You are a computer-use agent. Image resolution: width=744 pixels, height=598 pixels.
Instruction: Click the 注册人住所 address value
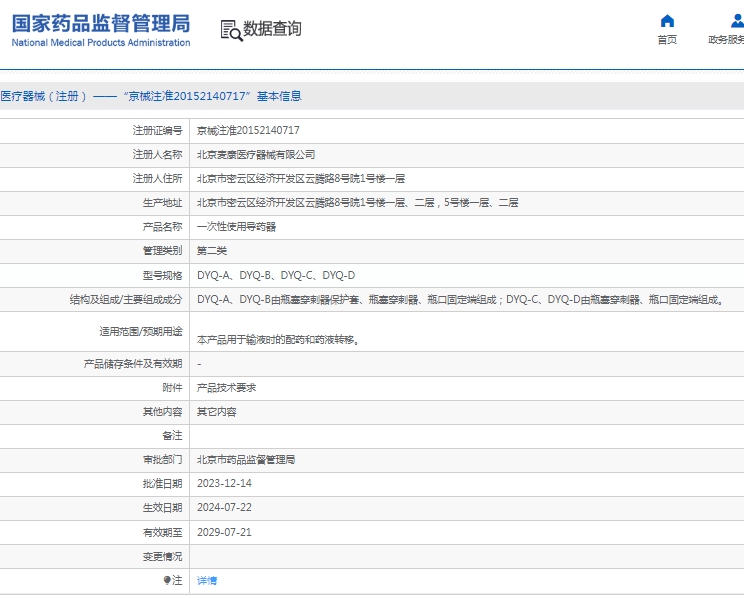tap(301, 178)
